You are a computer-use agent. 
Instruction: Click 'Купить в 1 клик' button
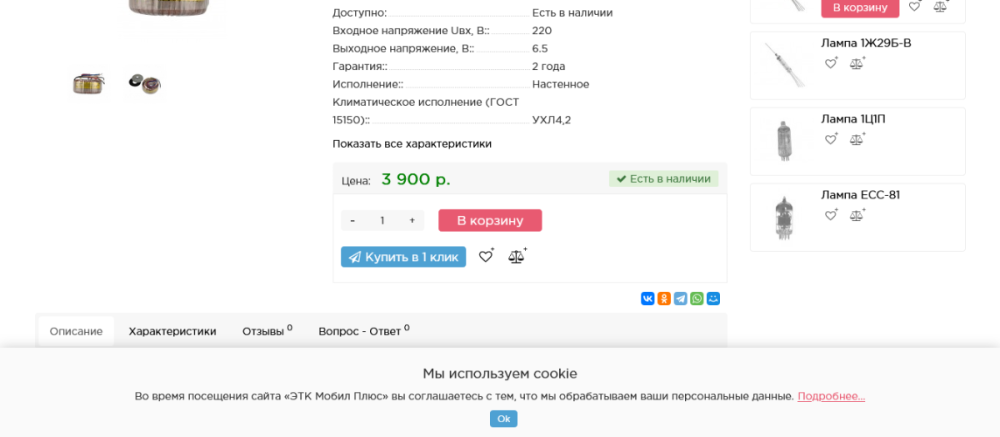[x=403, y=257]
